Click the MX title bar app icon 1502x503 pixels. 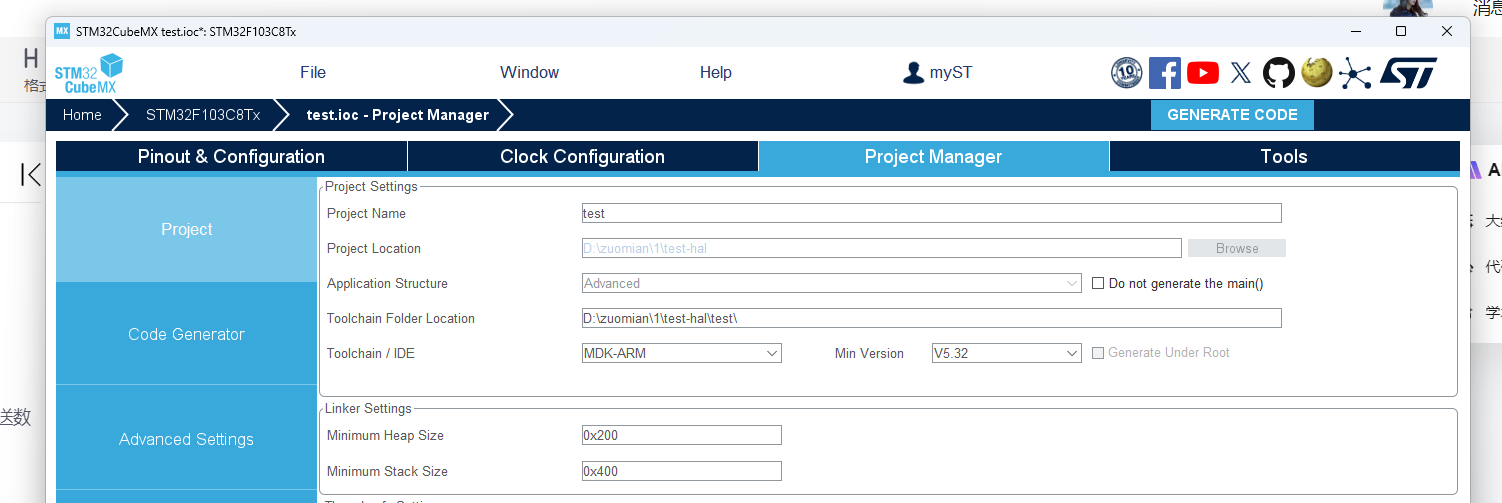(62, 31)
